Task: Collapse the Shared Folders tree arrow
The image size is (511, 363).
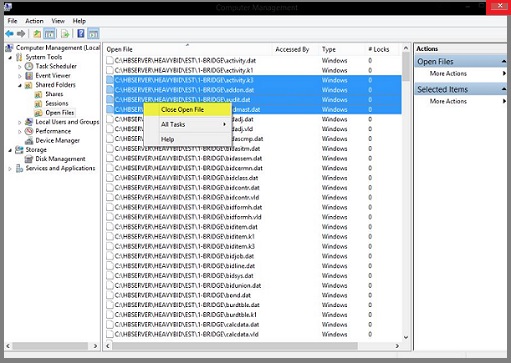Action: 20,85
